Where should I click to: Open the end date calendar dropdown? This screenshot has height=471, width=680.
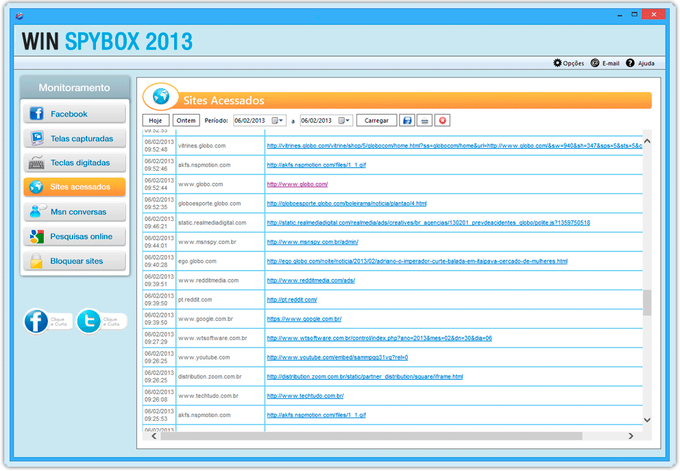(x=344, y=120)
